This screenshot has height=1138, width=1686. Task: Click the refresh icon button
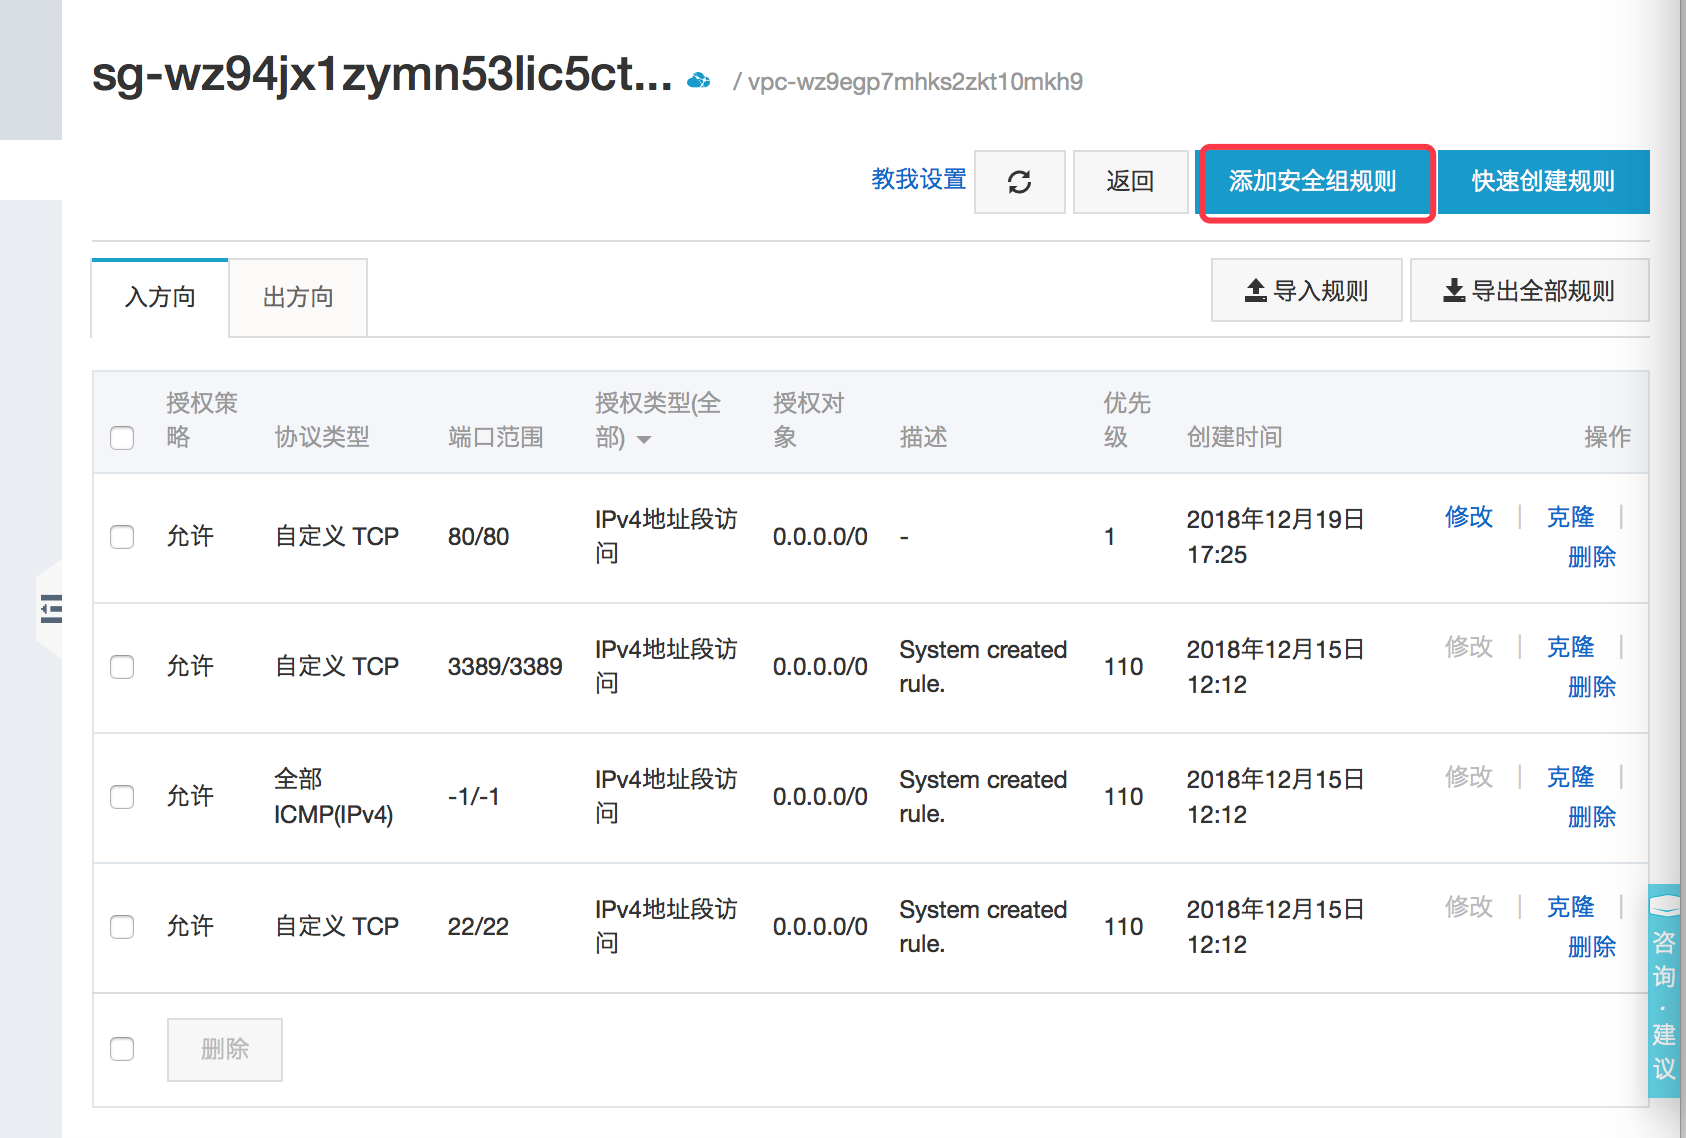[1019, 182]
